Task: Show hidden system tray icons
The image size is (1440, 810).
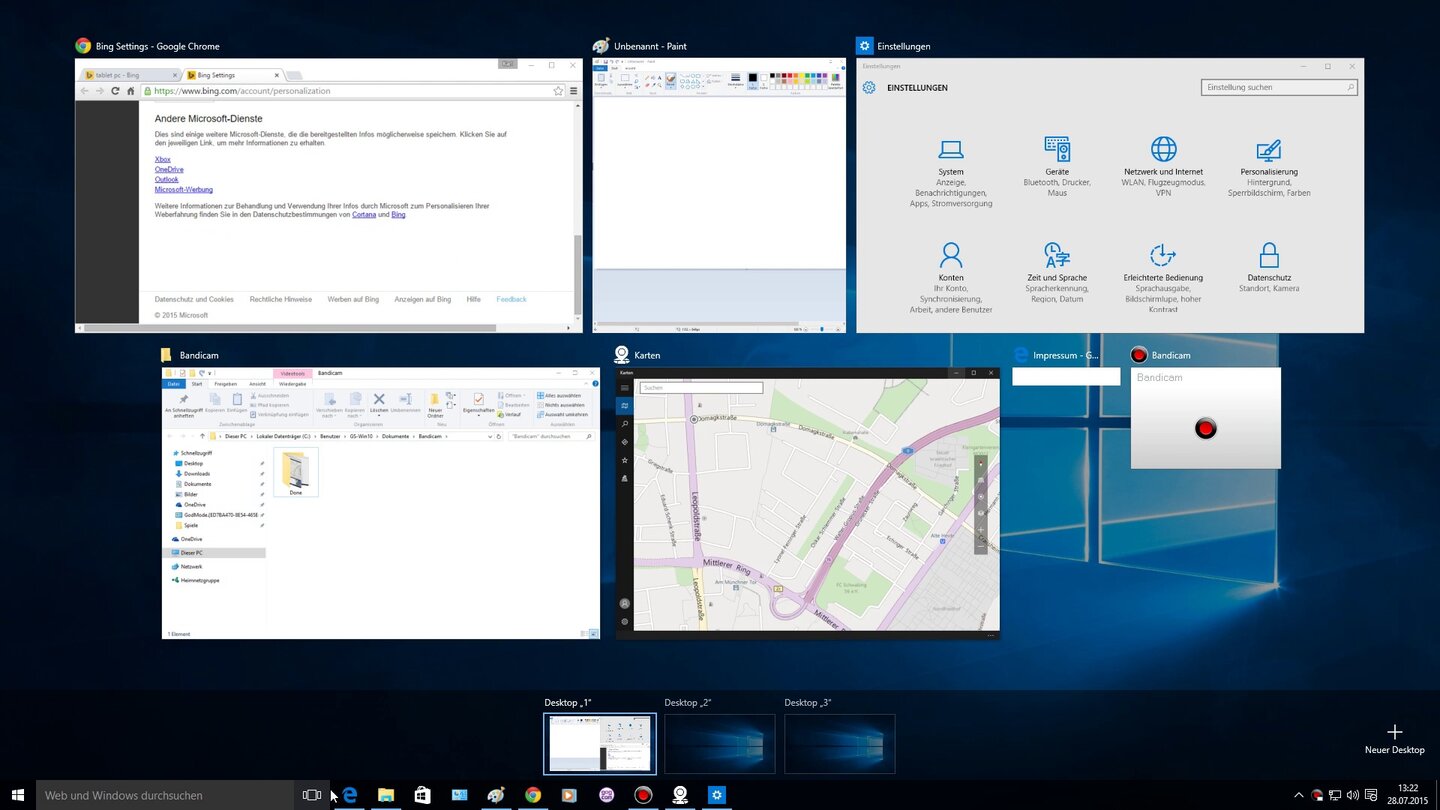Action: [x=1299, y=795]
